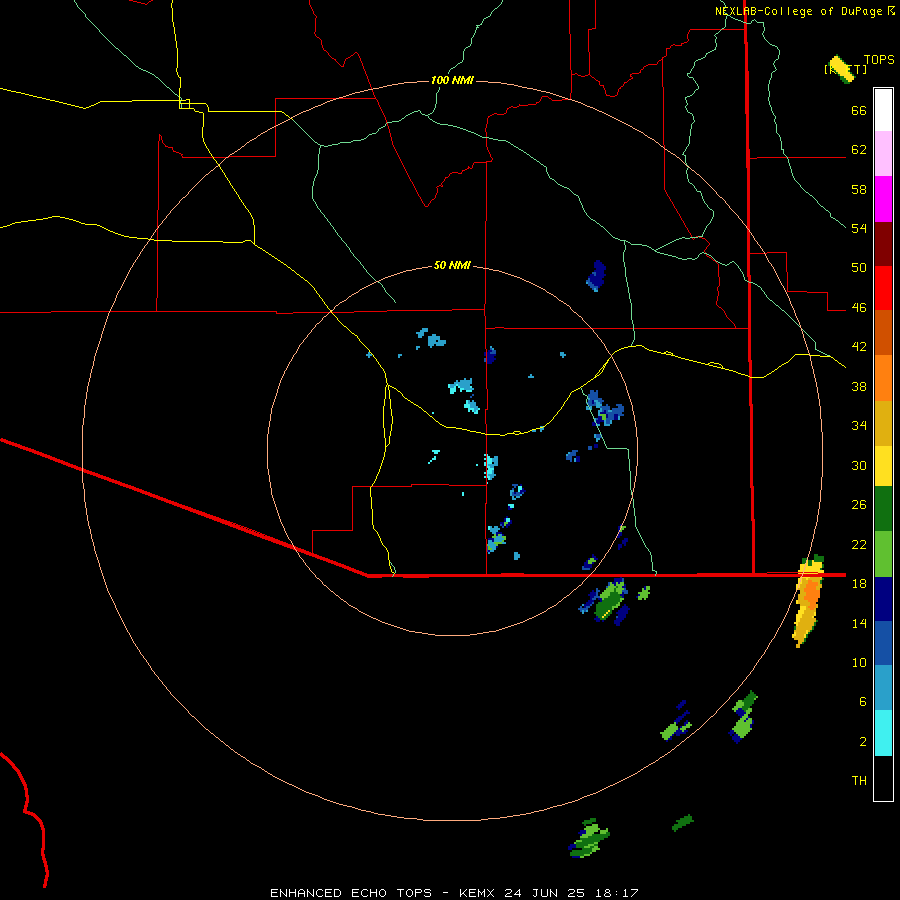The image size is (900, 900).
Task: Click the "22" legend value
Action: tap(859, 544)
